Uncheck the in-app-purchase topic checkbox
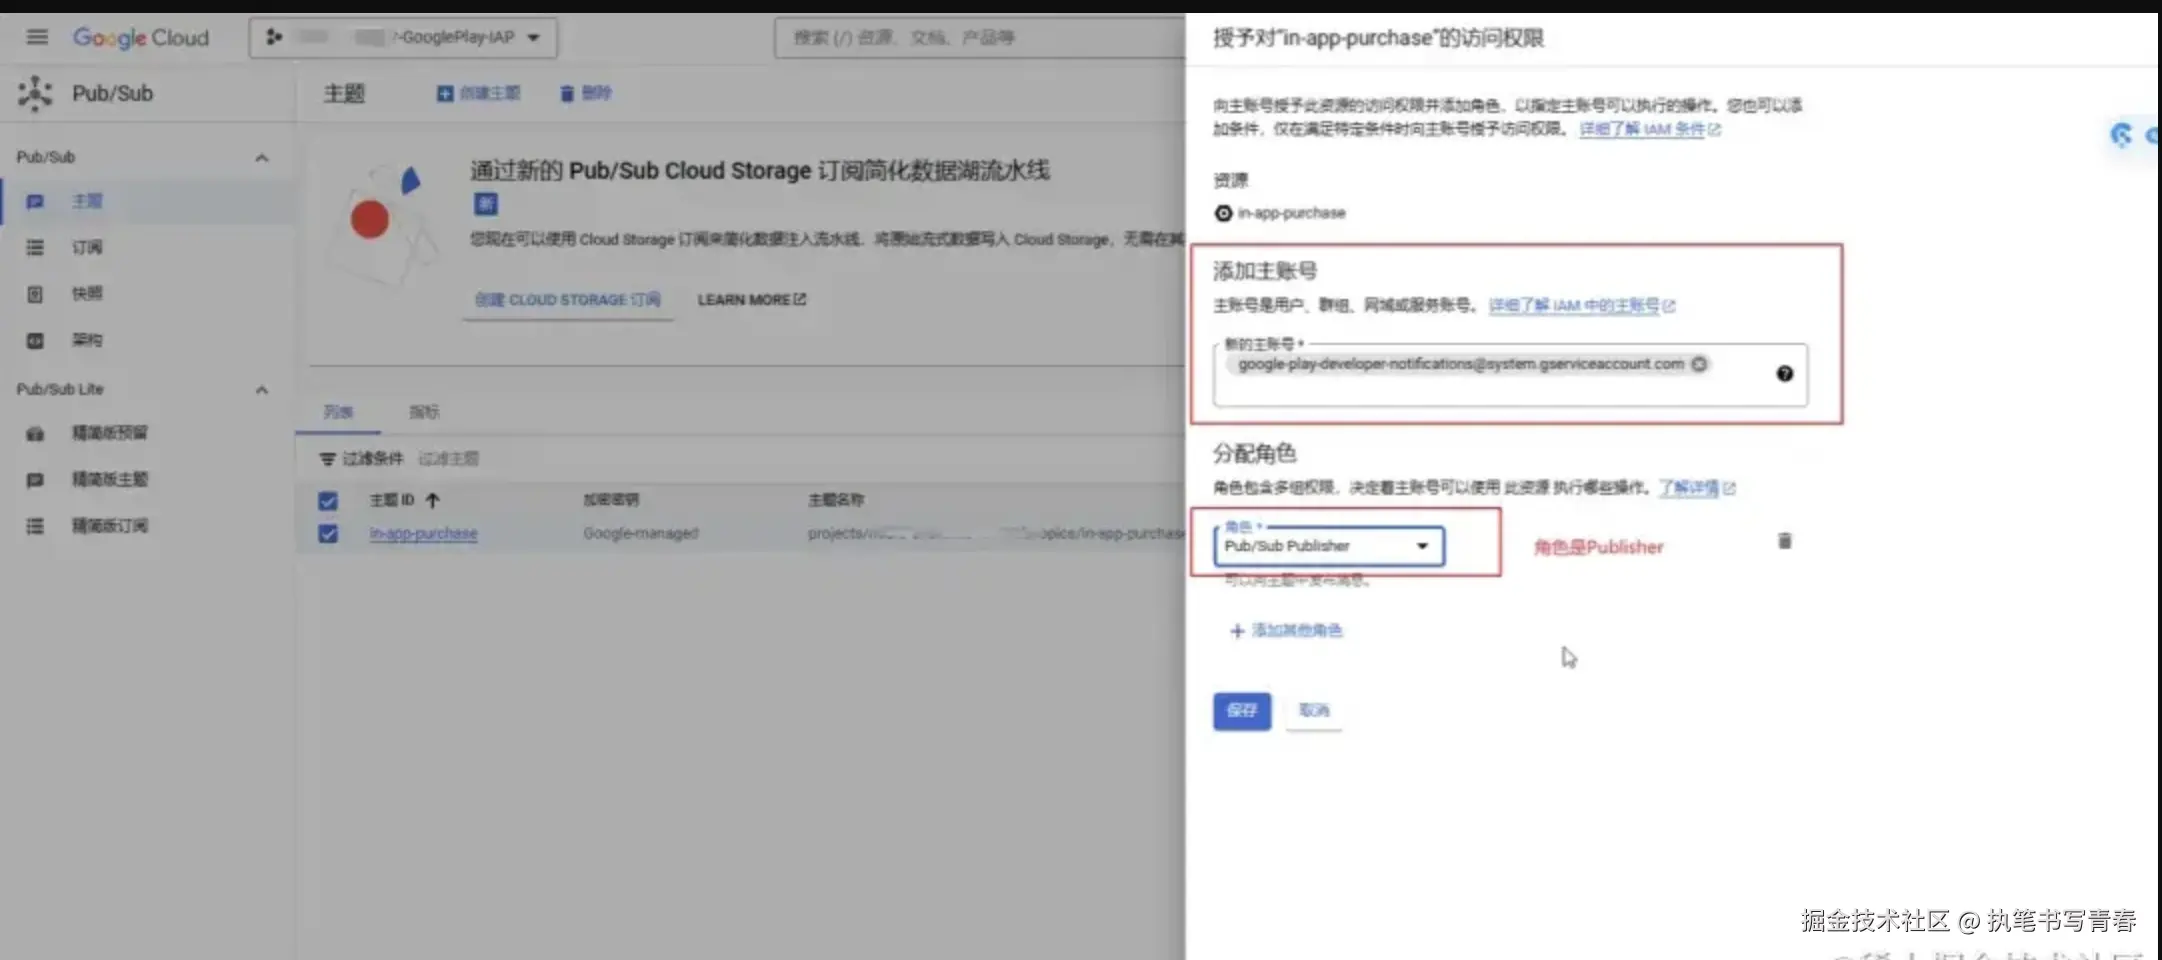Screen dimensions: 2162x960 pos(328,533)
